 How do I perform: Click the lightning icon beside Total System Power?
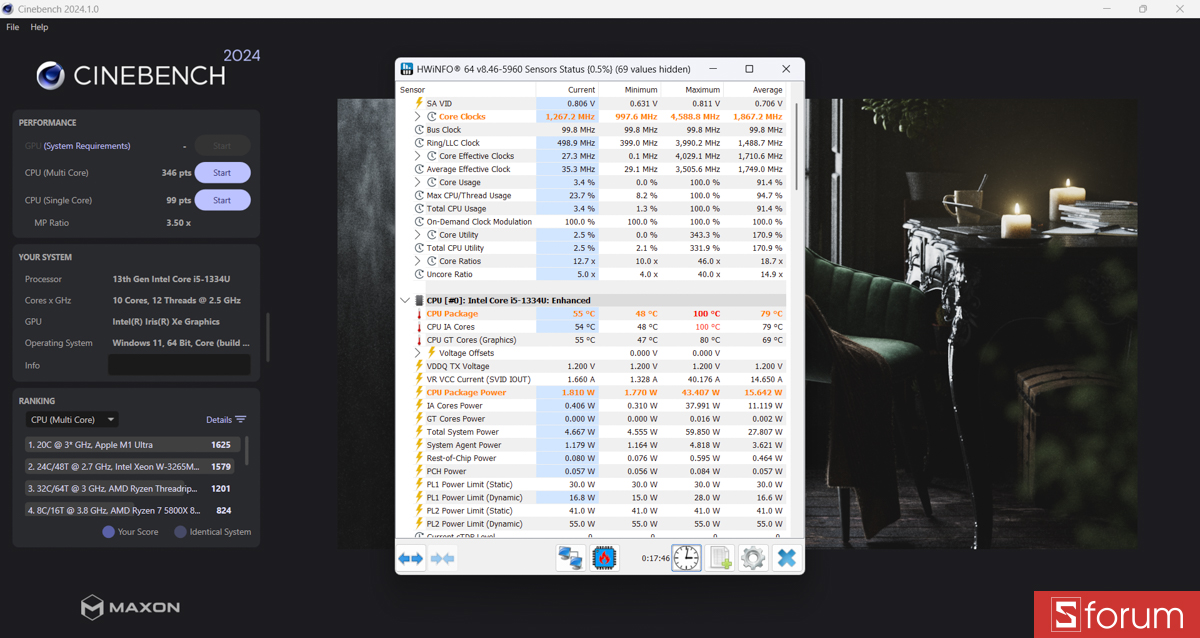(x=420, y=432)
